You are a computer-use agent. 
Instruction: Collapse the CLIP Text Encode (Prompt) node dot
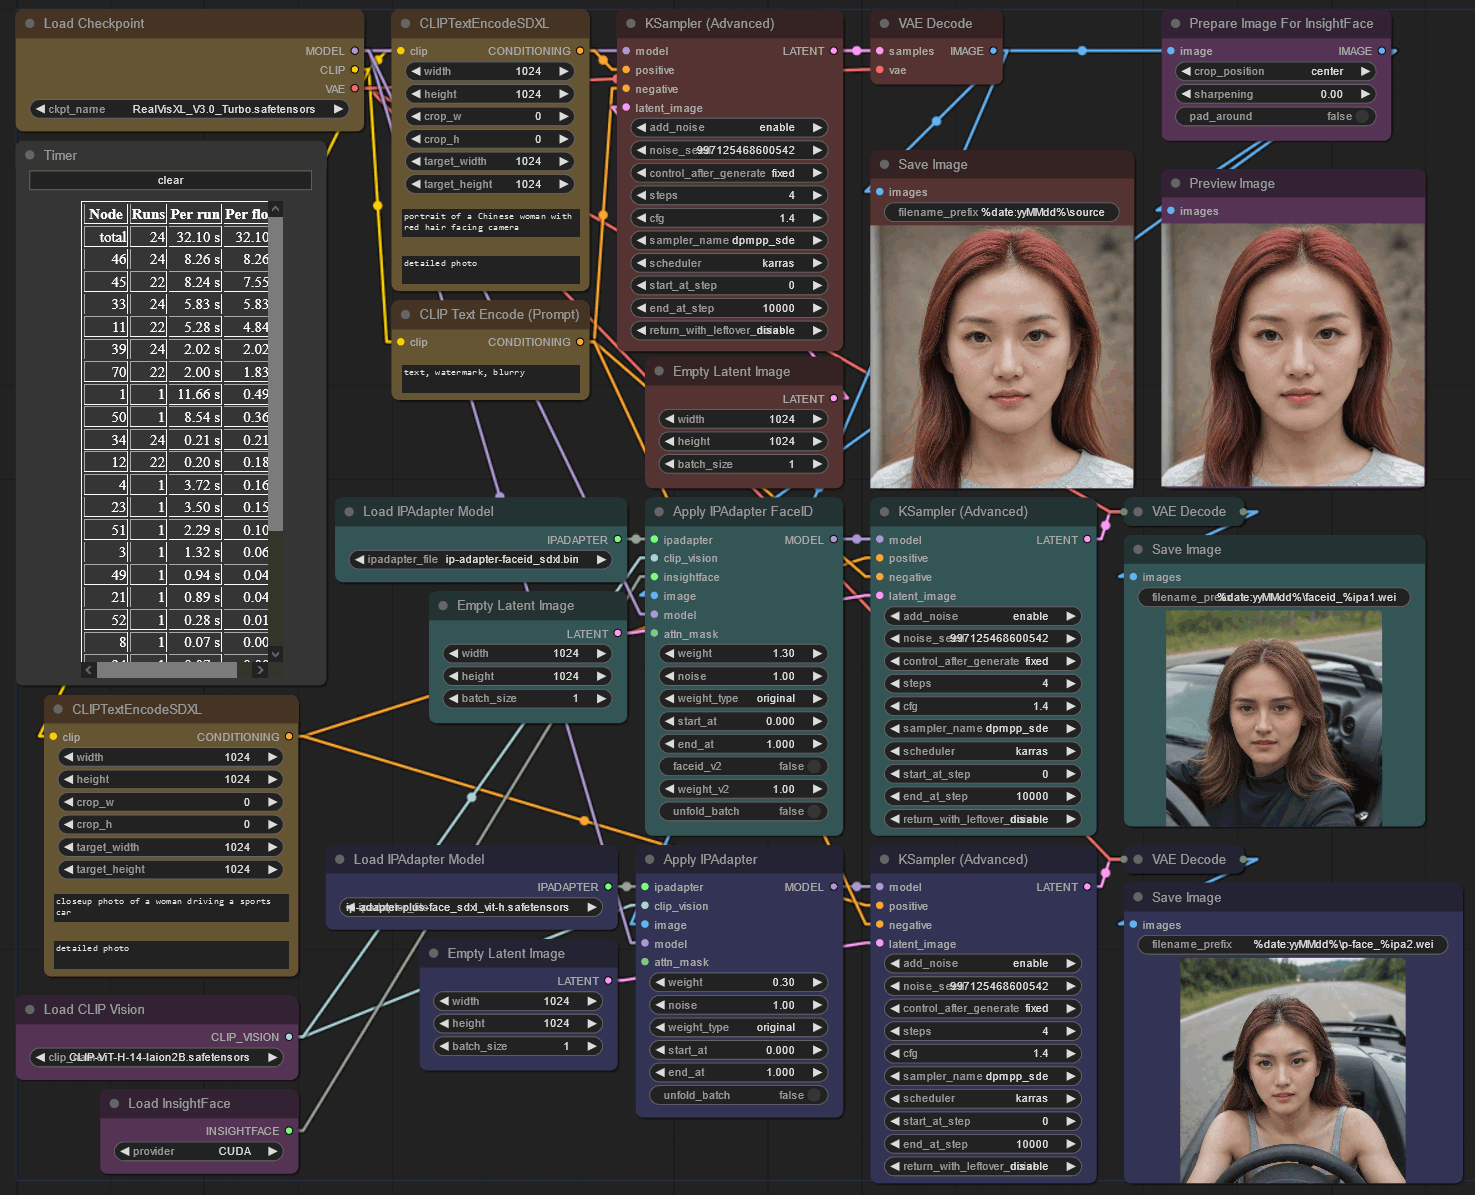coord(405,314)
